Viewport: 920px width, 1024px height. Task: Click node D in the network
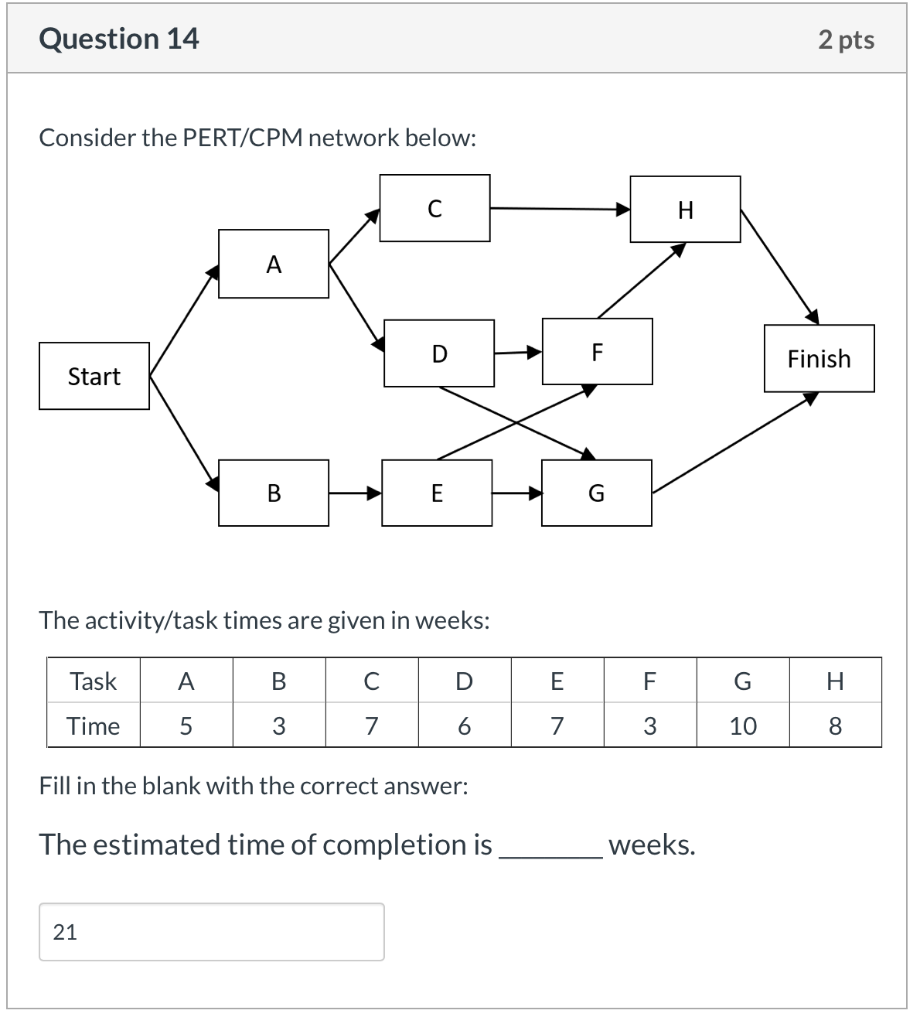coord(438,352)
